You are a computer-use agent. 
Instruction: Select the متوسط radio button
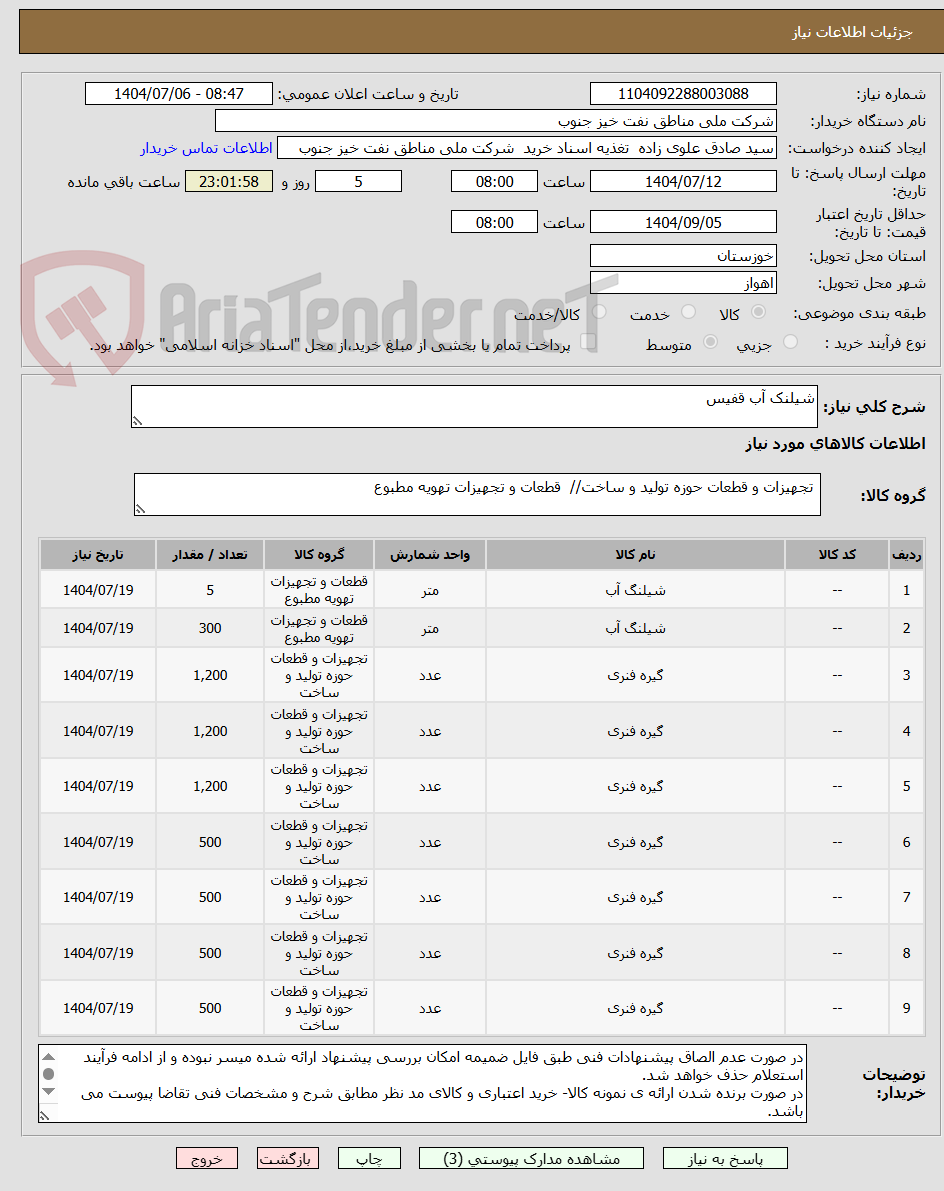(711, 342)
